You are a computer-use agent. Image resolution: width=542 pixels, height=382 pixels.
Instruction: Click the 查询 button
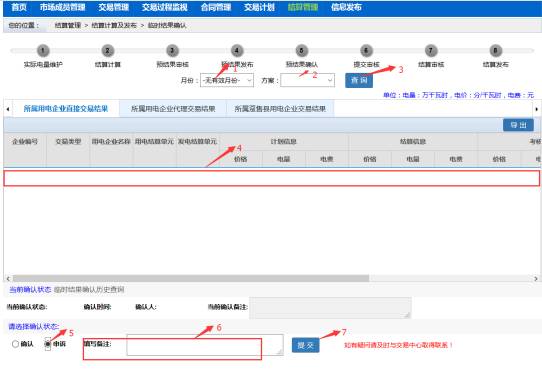(359, 81)
